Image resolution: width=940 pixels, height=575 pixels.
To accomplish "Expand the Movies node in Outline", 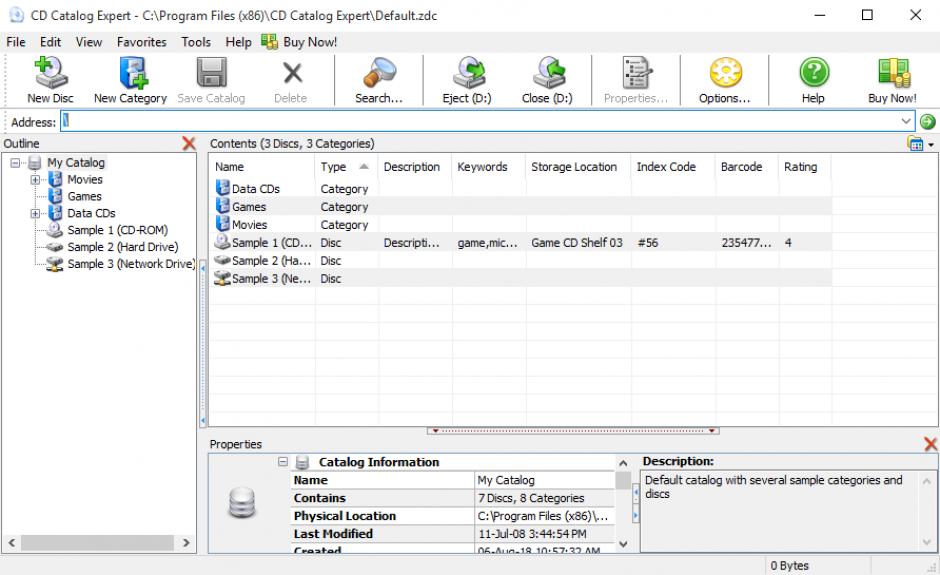I will pos(35,179).
